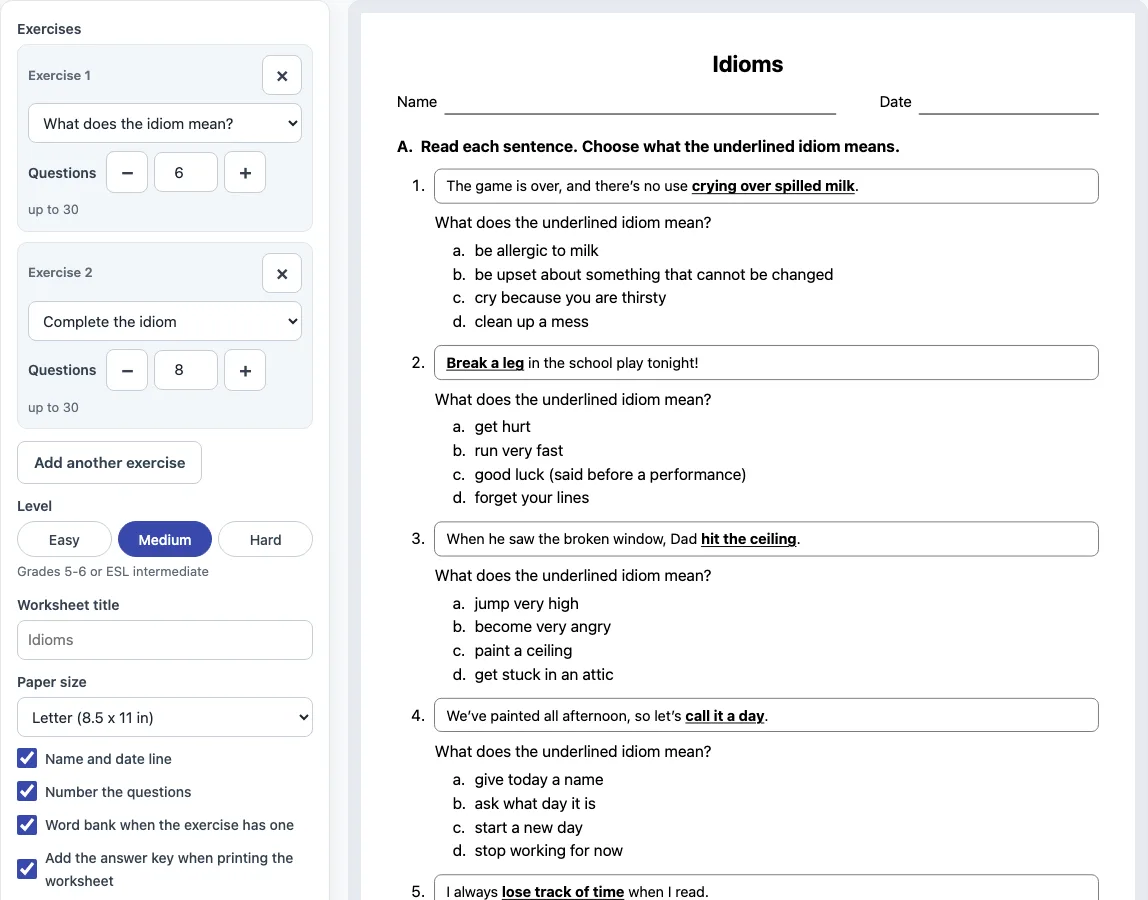Open the 'What does the idiom mean?' dropdown

165,124
